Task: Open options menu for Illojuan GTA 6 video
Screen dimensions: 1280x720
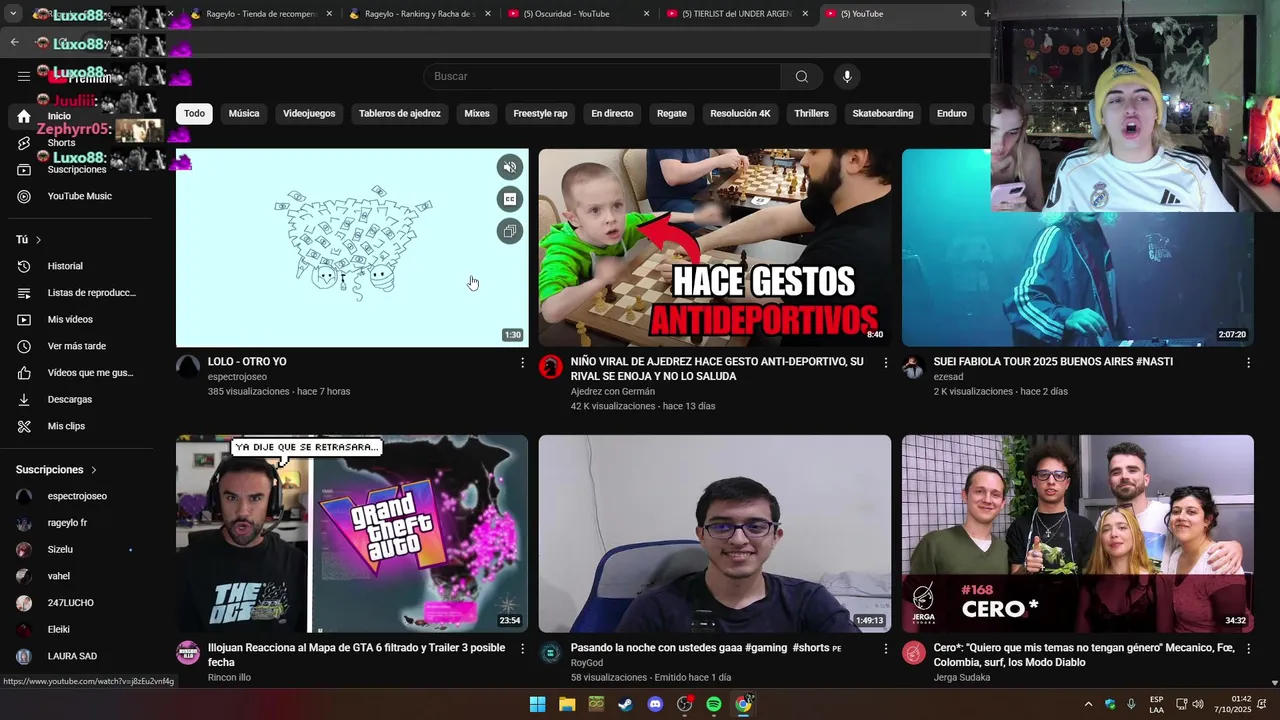Action: (522, 649)
